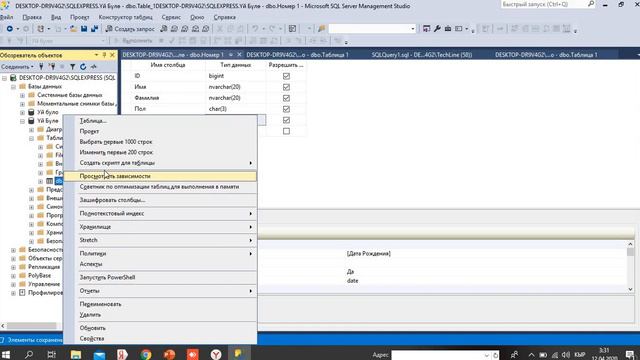
Task: Toggle allow nulls checkbox for Пол row
Action: click(286, 109)
